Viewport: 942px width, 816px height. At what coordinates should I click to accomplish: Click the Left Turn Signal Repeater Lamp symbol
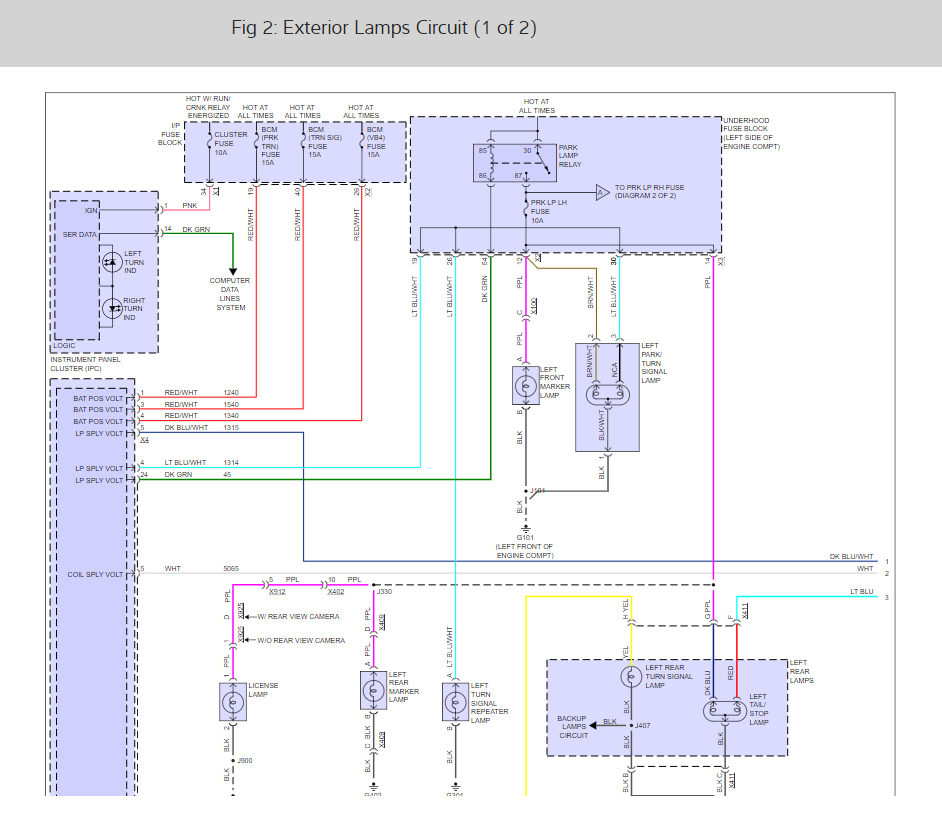pos(455,702)
